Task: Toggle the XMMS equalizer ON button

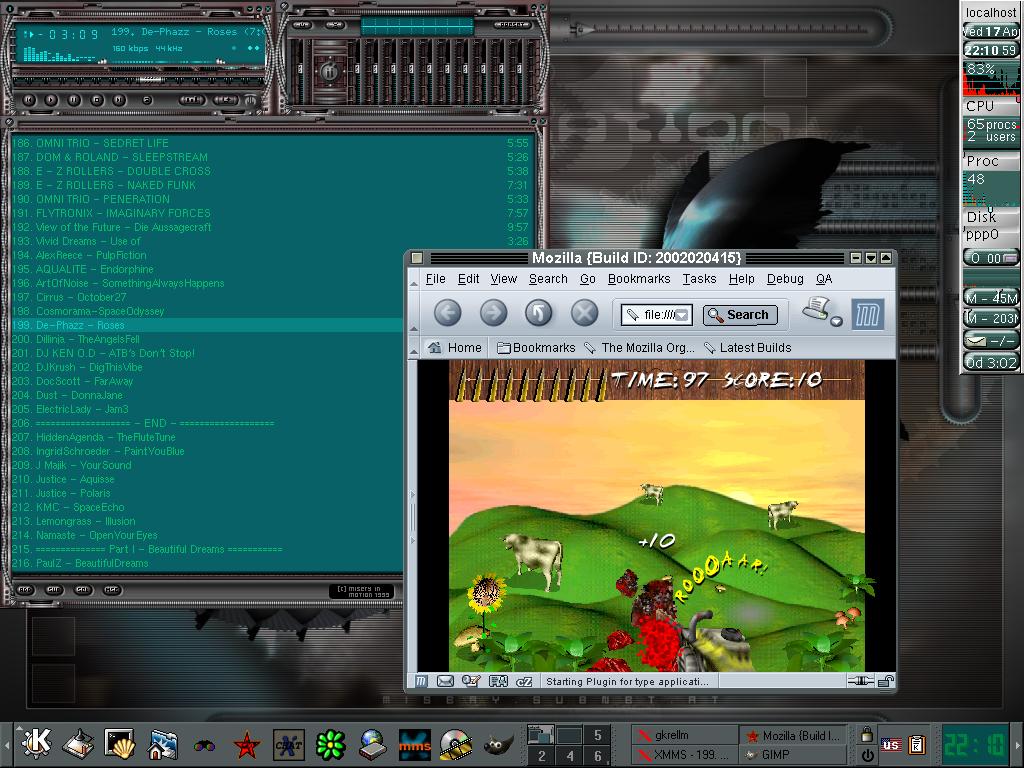Action: click(302, 25)
